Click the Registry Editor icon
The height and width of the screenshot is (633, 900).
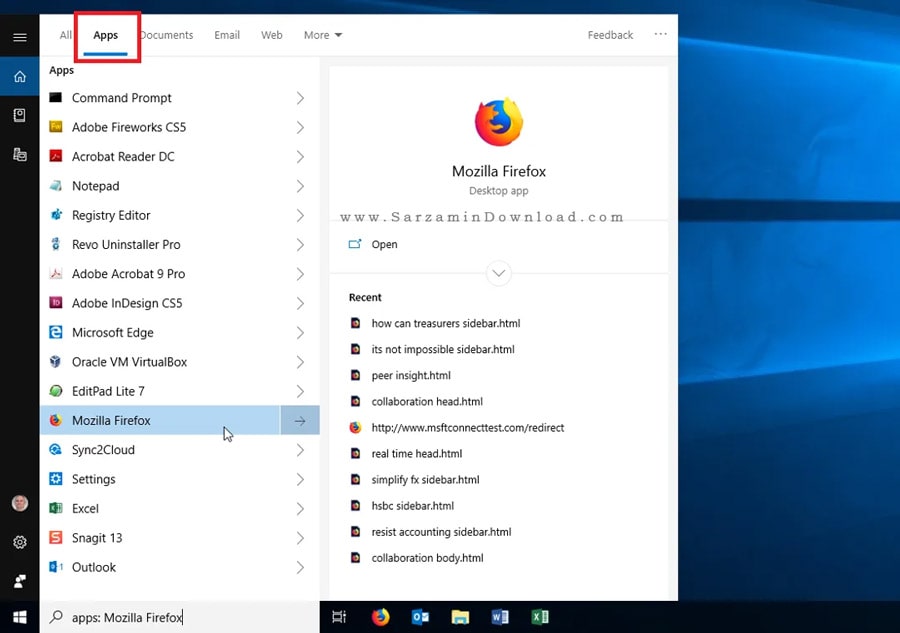[56, 215]
